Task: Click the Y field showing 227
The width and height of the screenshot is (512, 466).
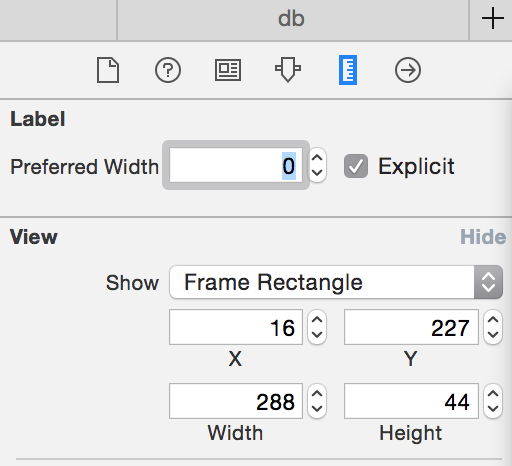Action: 411,327
